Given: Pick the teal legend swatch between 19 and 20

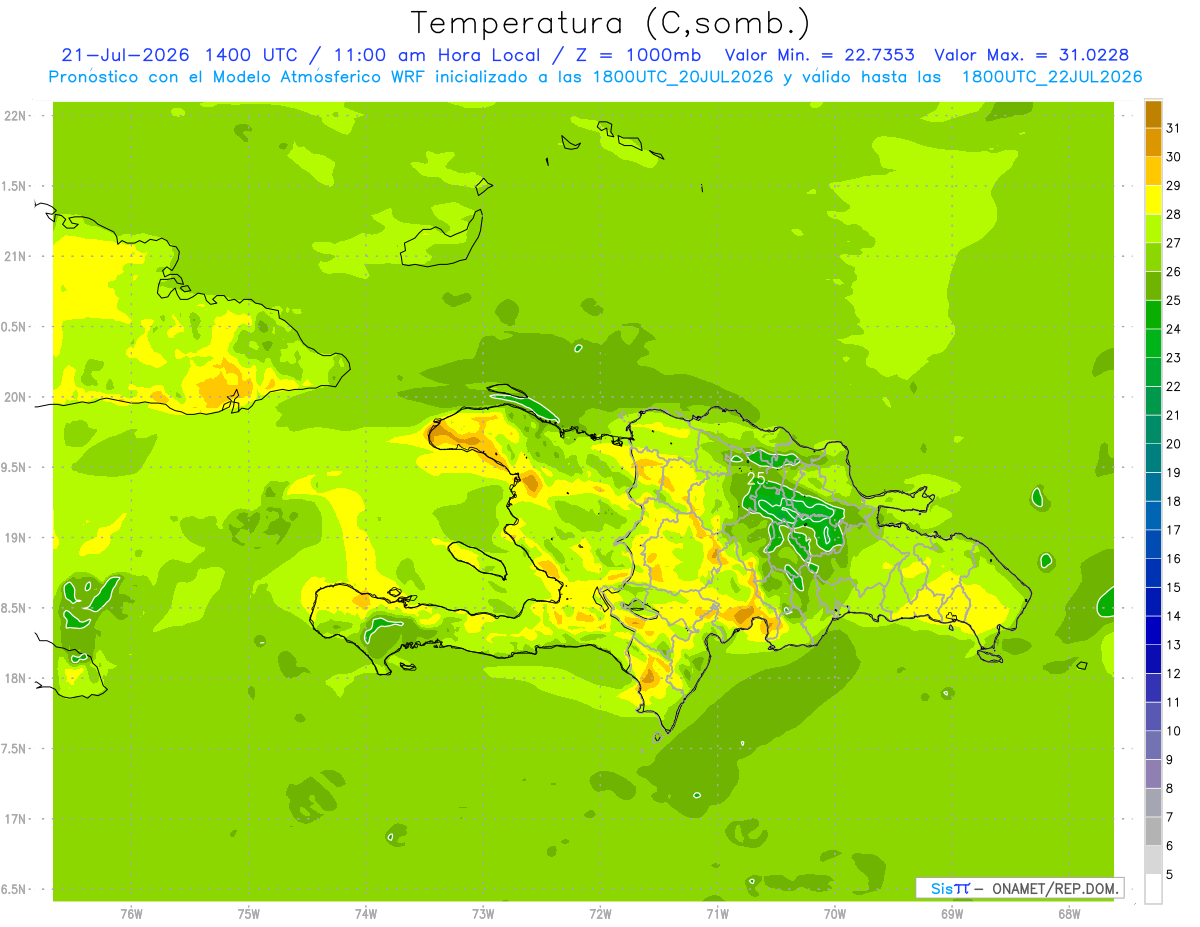Looking at the screenshot, I should click(1153, 459).
